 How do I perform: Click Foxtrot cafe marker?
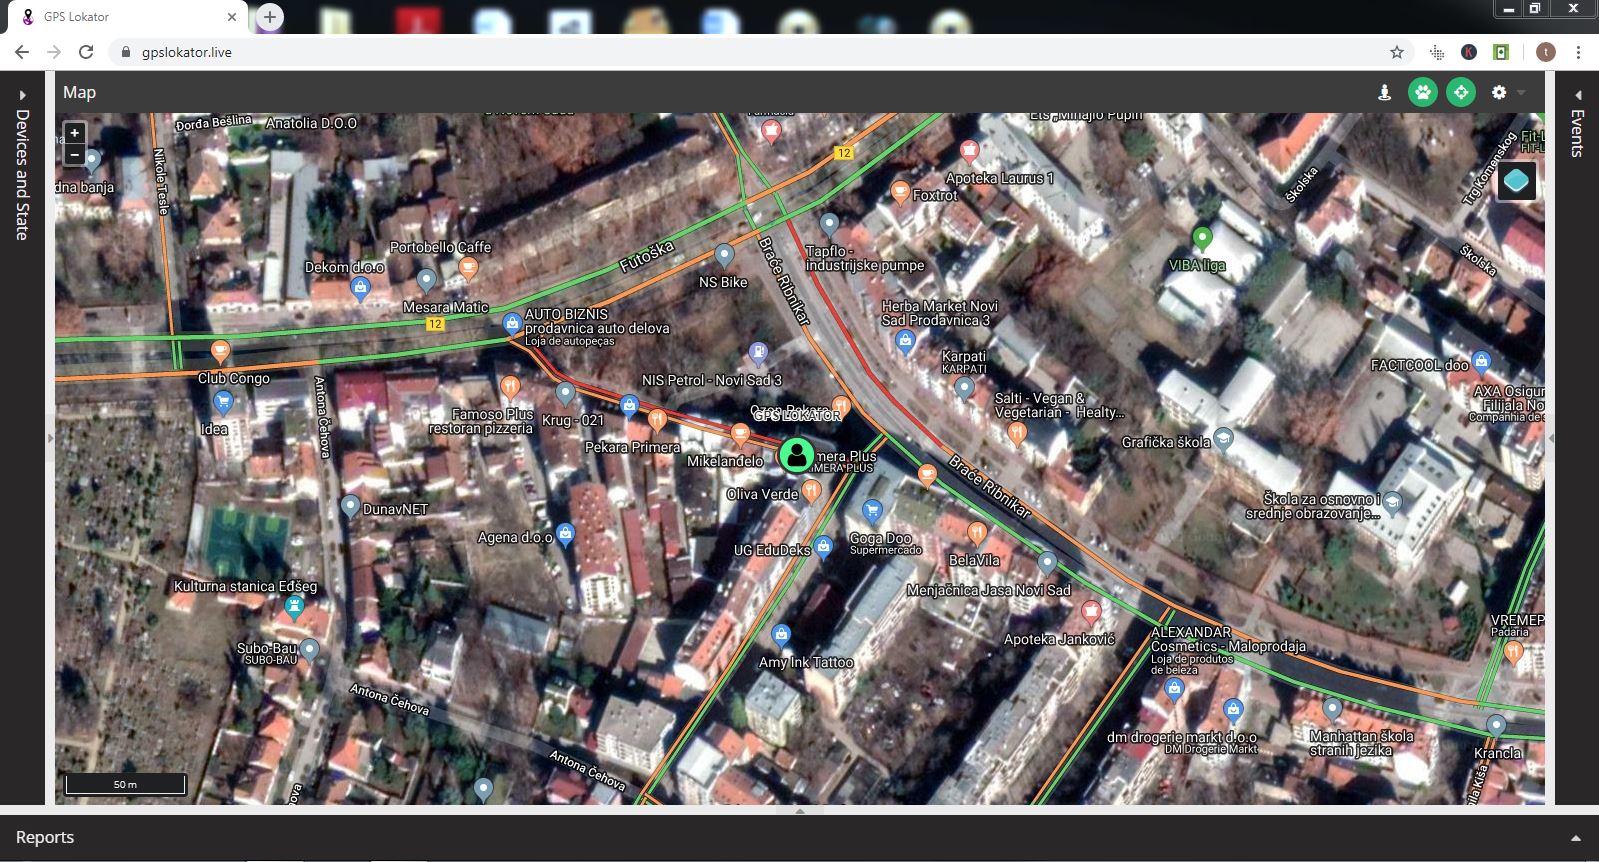pos(900,193)
